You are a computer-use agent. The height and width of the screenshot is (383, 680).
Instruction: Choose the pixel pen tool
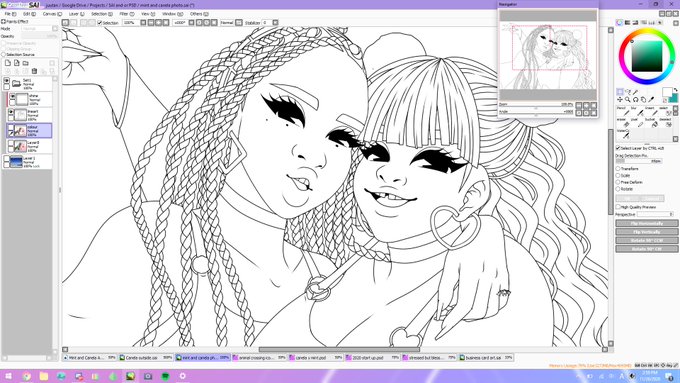click(x=637, y=123)
